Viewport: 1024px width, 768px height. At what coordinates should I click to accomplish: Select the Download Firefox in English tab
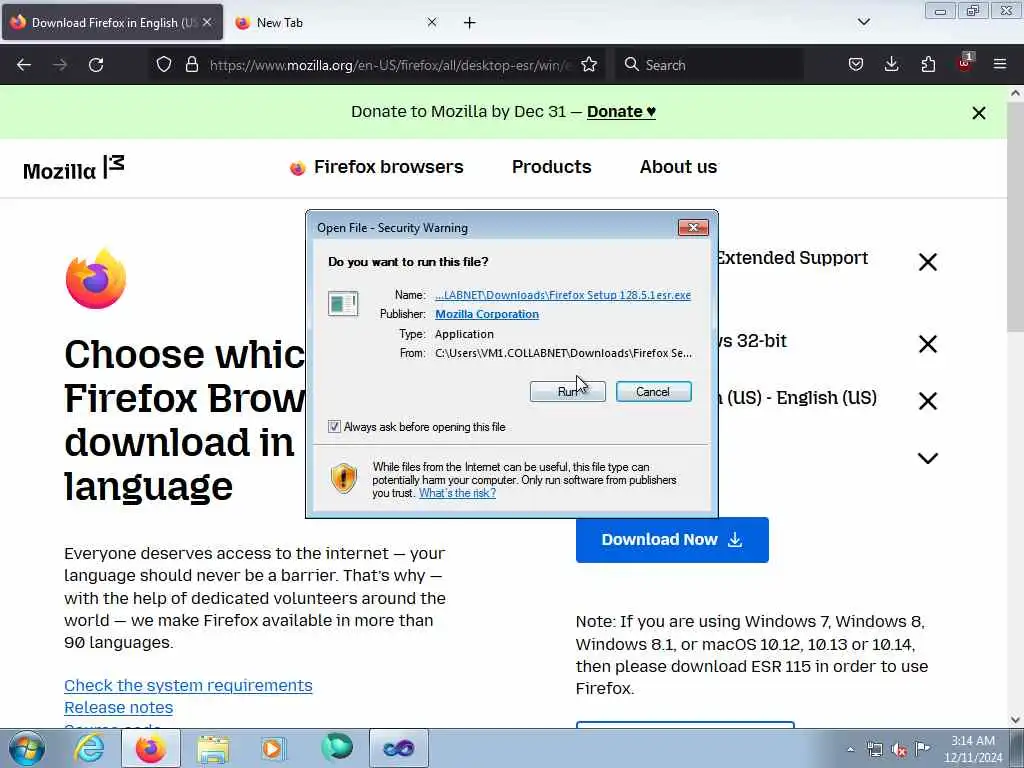click(x=112, y=23)
